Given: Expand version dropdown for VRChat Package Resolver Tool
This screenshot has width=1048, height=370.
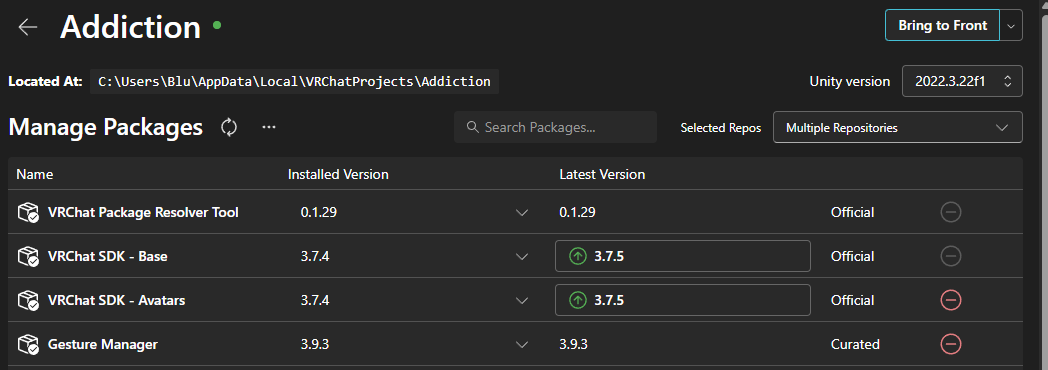Looking at the screenshot, I should click(x=522, y=212).
